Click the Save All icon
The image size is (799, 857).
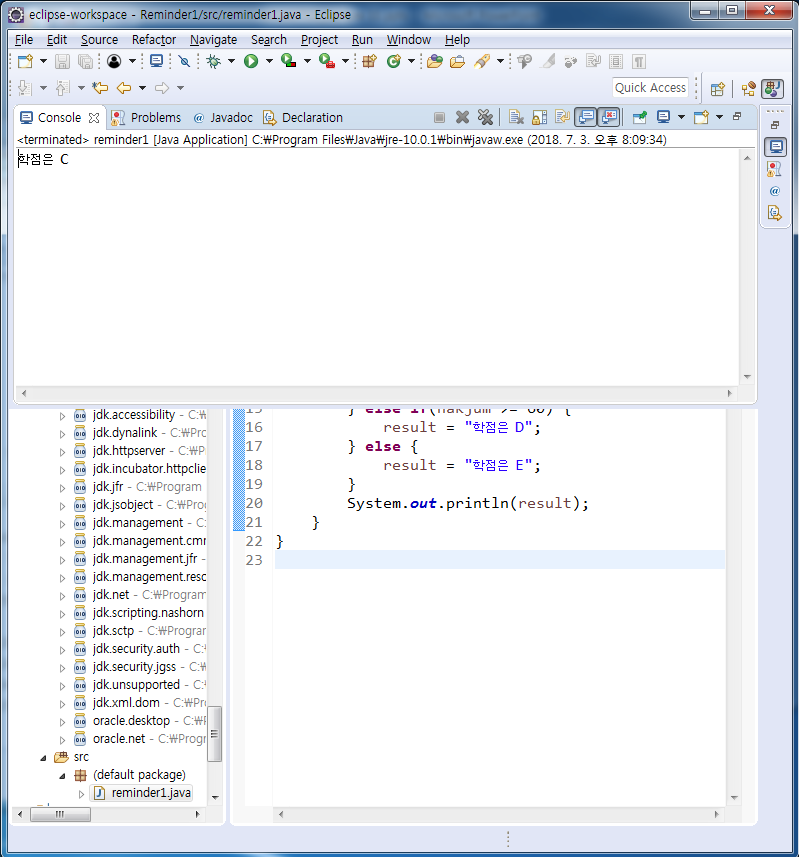[x=85, y=61]
